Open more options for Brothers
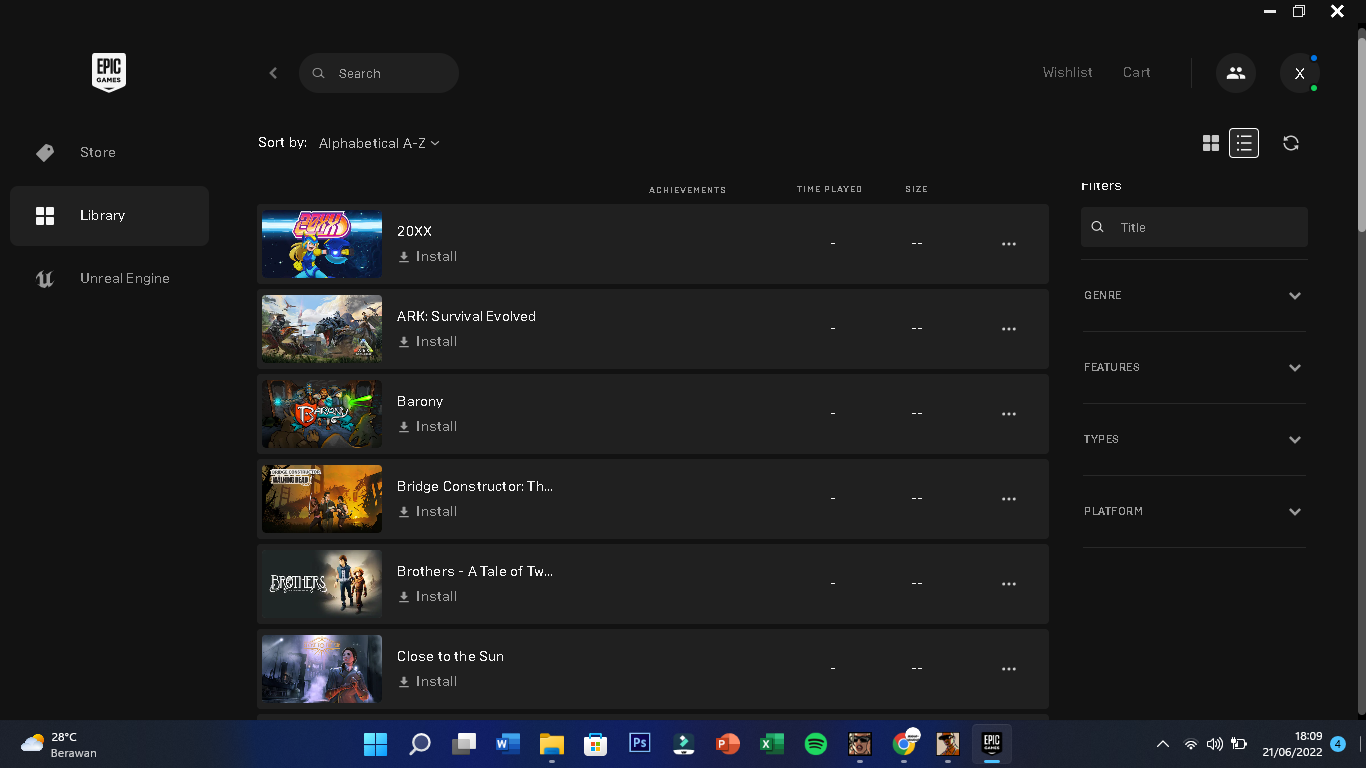1366x768 pixels. pyautogui.click(x=1009, y=584)
